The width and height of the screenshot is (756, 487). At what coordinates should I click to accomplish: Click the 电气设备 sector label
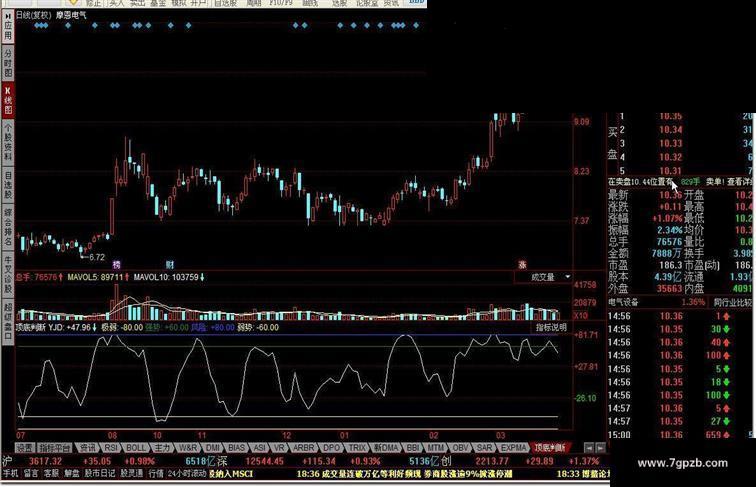pos(623,302)
